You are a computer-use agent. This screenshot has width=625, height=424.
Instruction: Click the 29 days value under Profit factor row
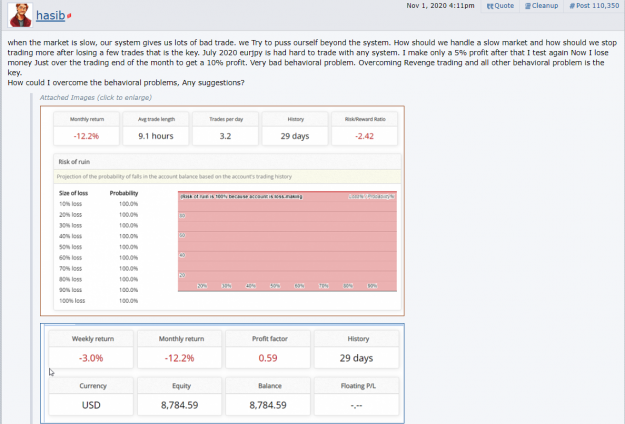(356, 358)
